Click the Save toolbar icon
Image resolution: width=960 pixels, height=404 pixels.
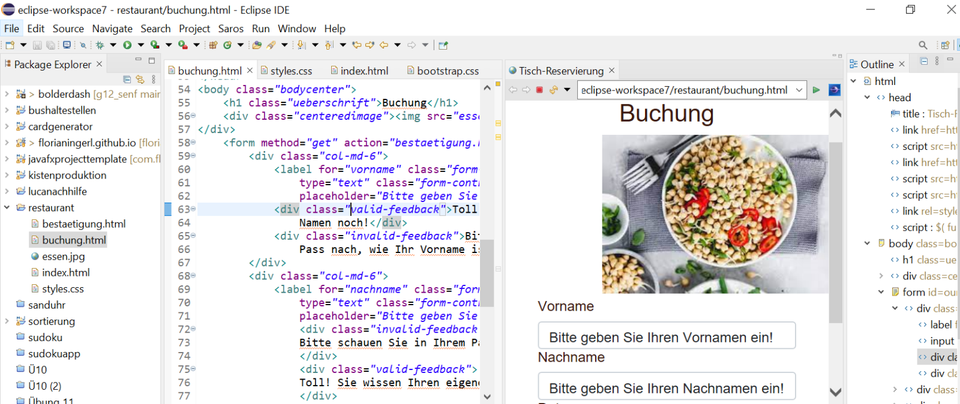pyautogui.click(x=38, y=45)
